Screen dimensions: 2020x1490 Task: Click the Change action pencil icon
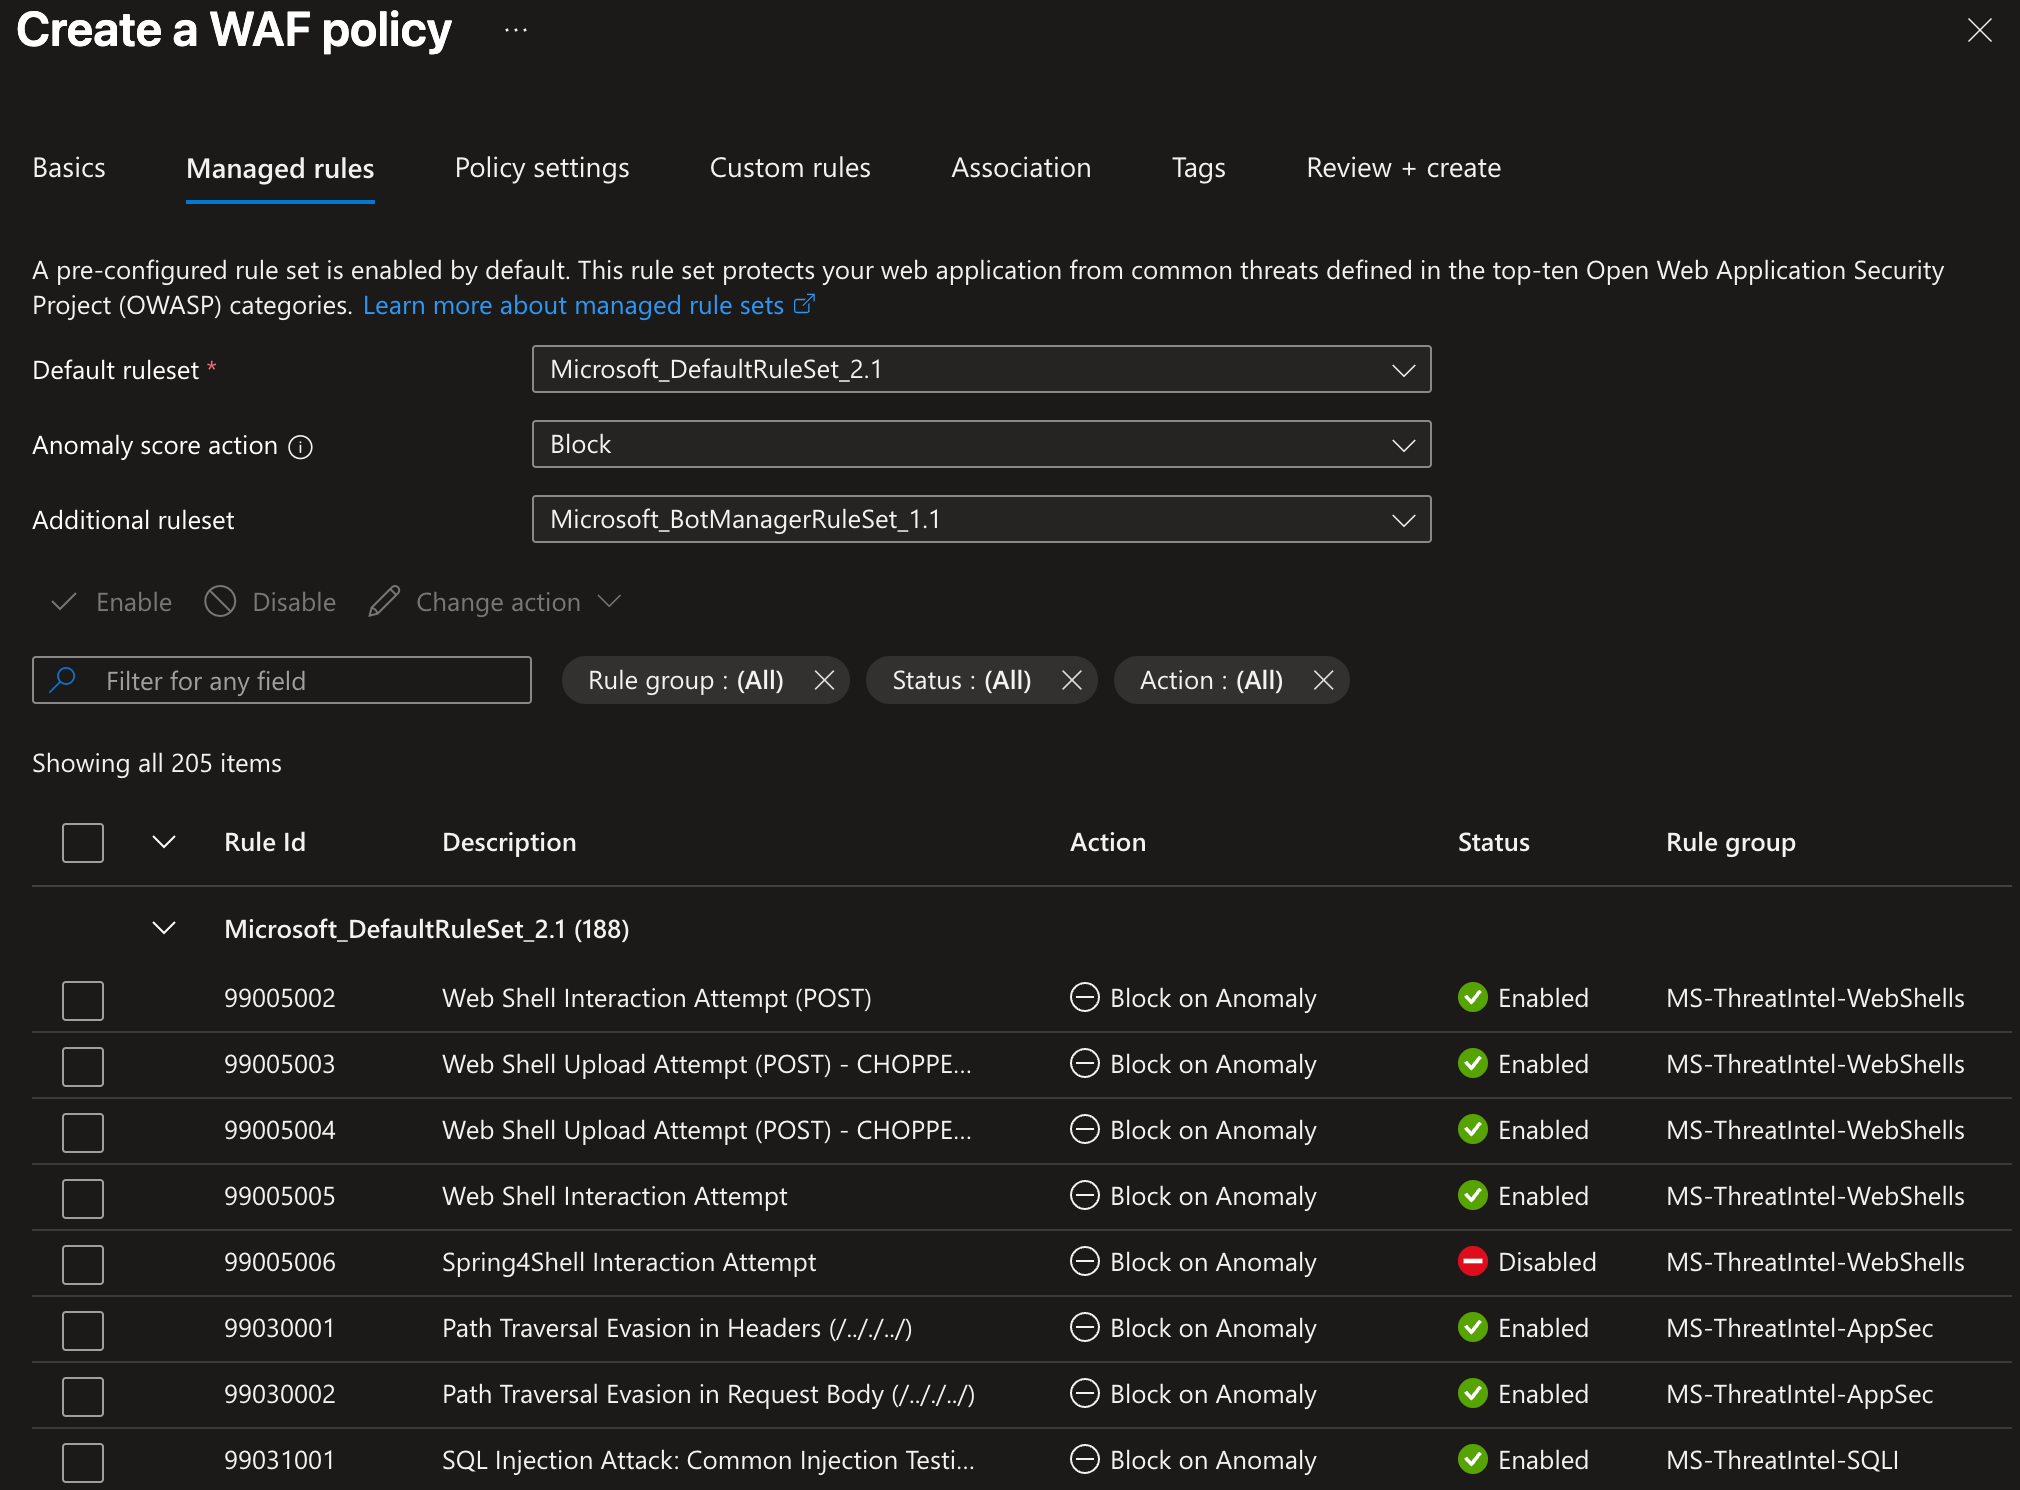(384, 602)
